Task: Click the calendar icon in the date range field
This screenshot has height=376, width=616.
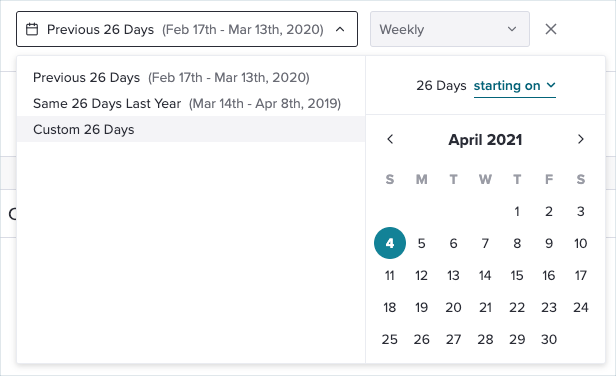Action: (x=32, y=29)
